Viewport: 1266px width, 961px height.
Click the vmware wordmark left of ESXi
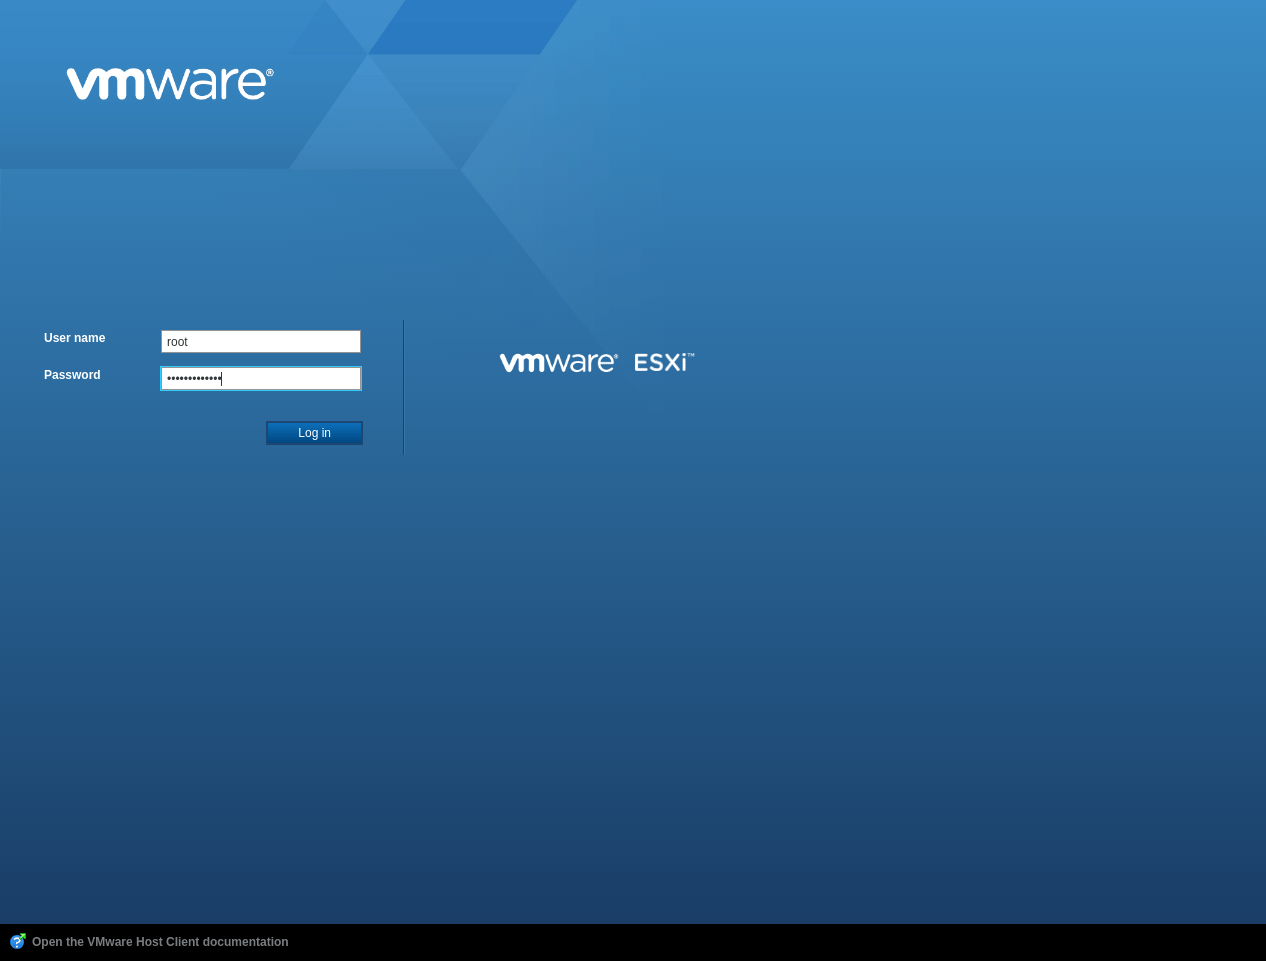(x=558, y=362)
